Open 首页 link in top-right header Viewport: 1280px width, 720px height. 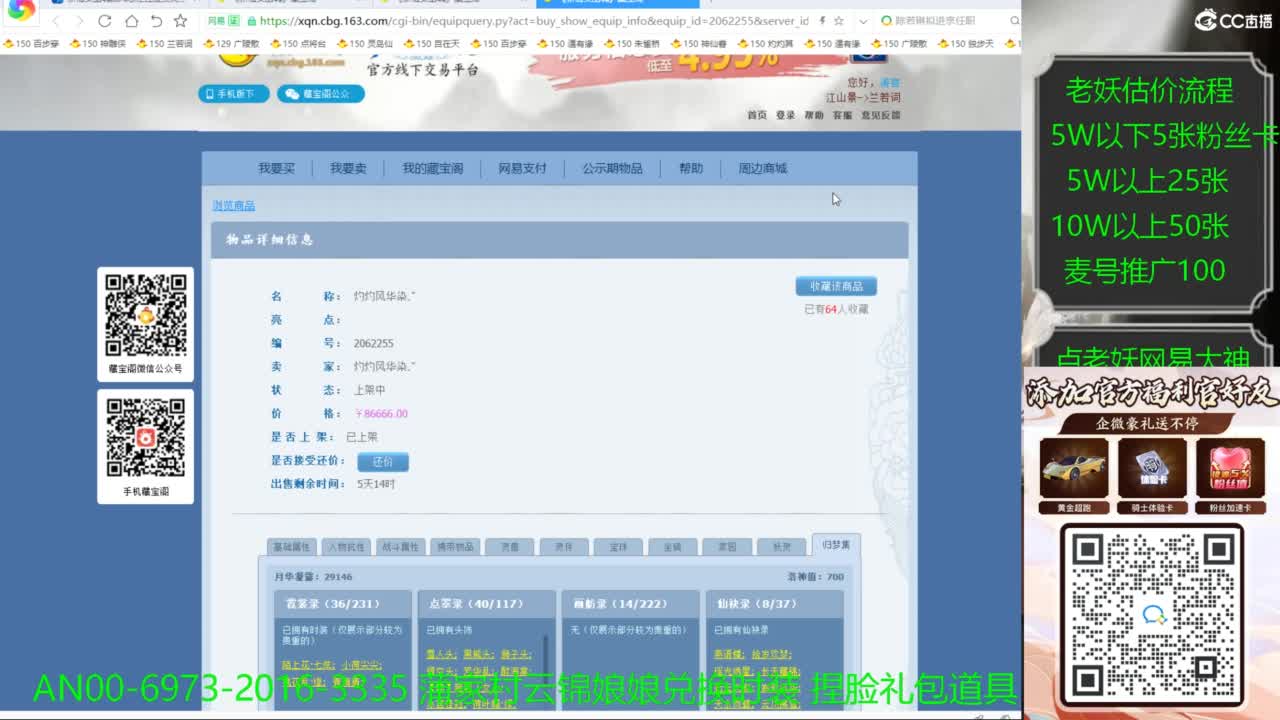[x=757, y=115]
